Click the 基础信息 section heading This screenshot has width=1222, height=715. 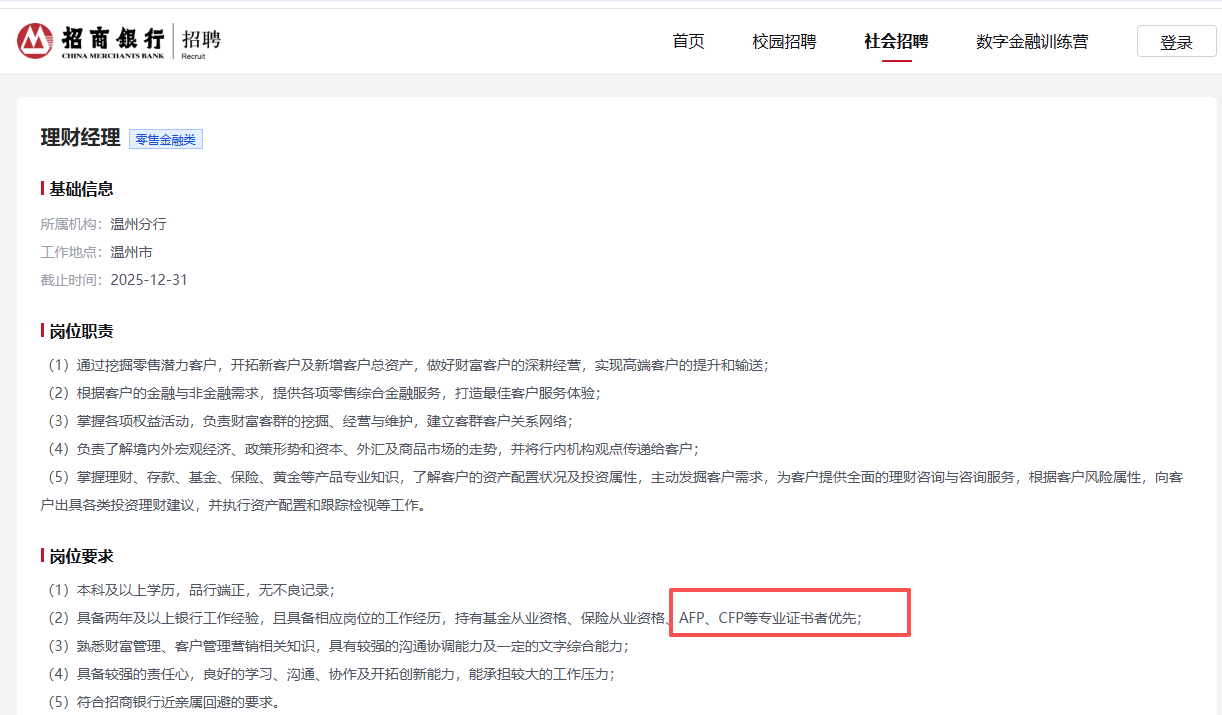[x=81, y=189]
